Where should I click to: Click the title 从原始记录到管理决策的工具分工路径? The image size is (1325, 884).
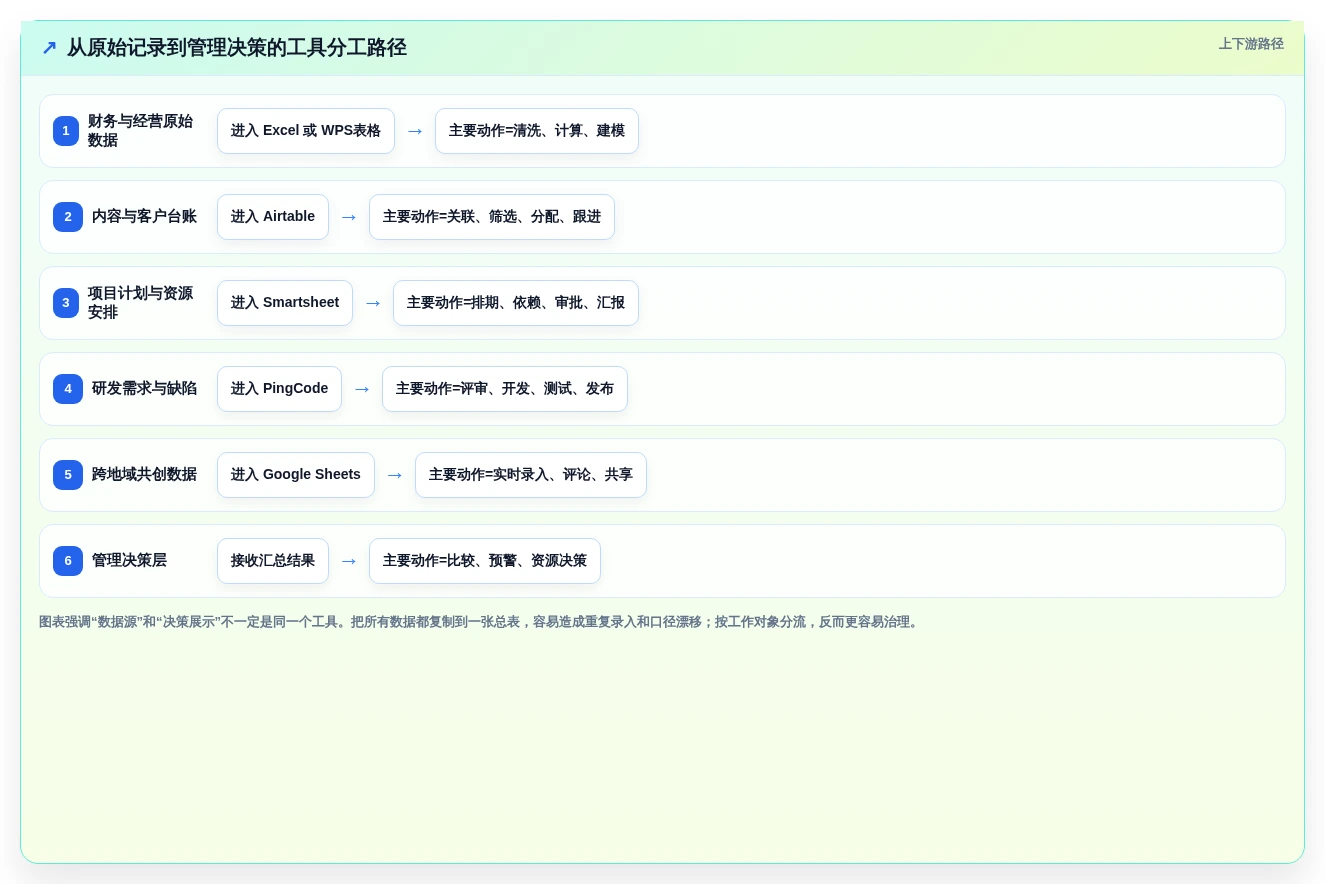(237, 48)
